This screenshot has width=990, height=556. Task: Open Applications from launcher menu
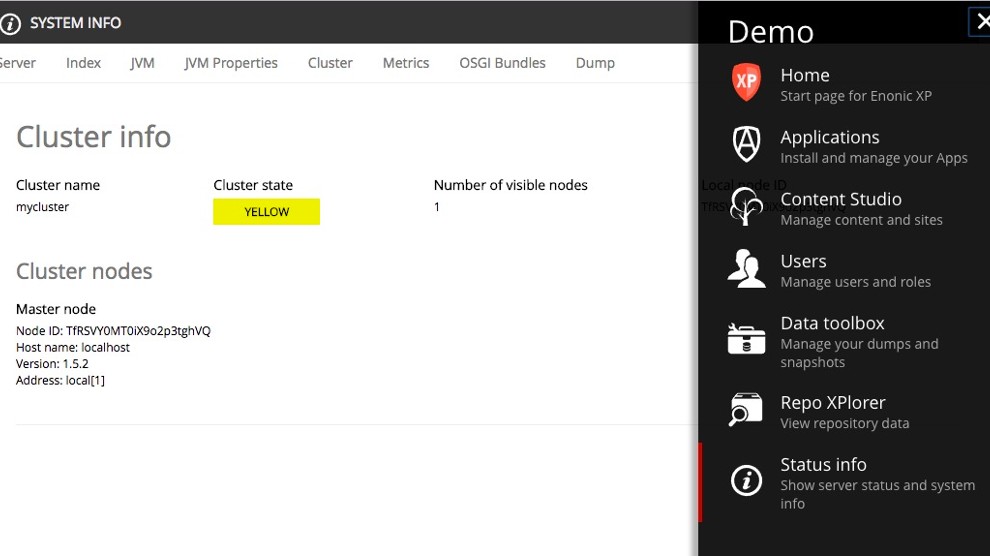(x=844, y=145)
